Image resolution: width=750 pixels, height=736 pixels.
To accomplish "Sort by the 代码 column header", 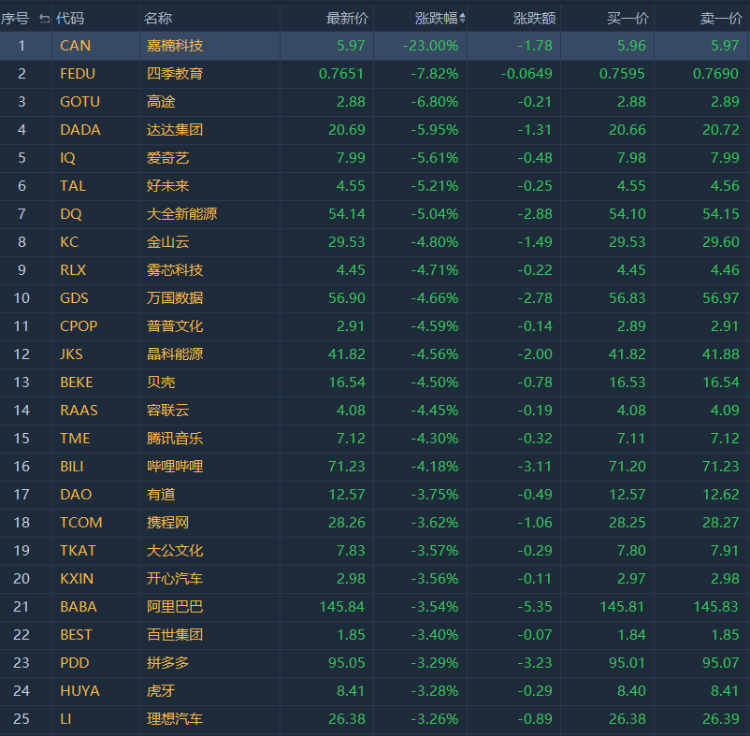I will [70, 19].
